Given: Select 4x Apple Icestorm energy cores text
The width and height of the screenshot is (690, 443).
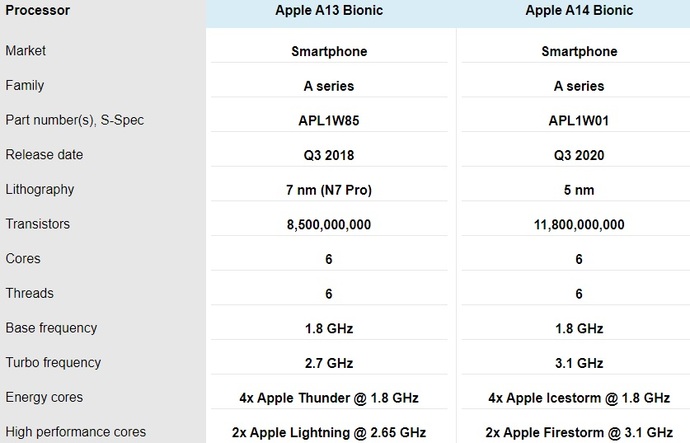Looking at the screenshot, I should tap(579, 398).
